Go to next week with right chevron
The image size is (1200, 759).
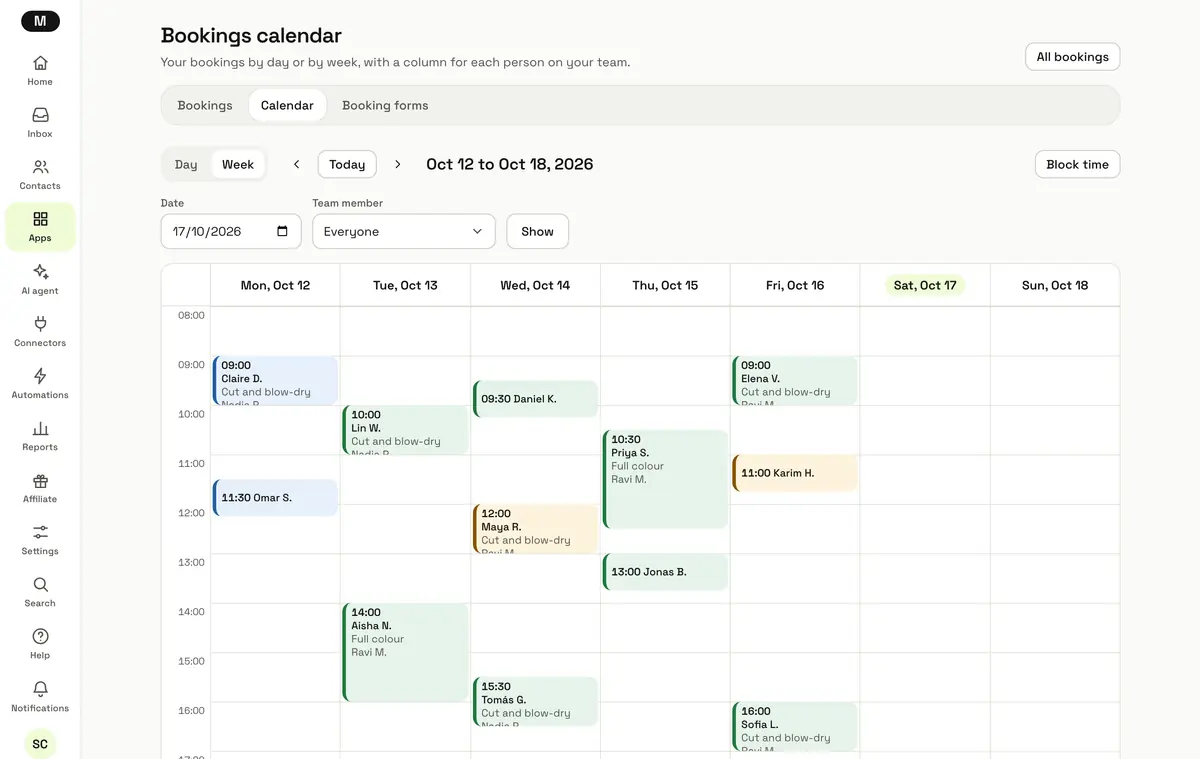click(398, 164)
